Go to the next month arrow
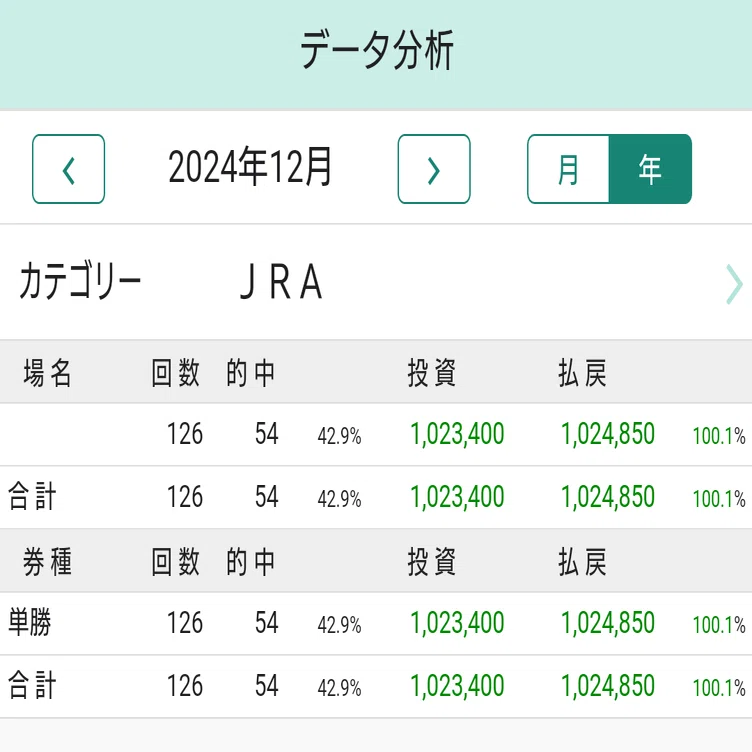Viewport: 752px width, 752px height. click(434, 169)
